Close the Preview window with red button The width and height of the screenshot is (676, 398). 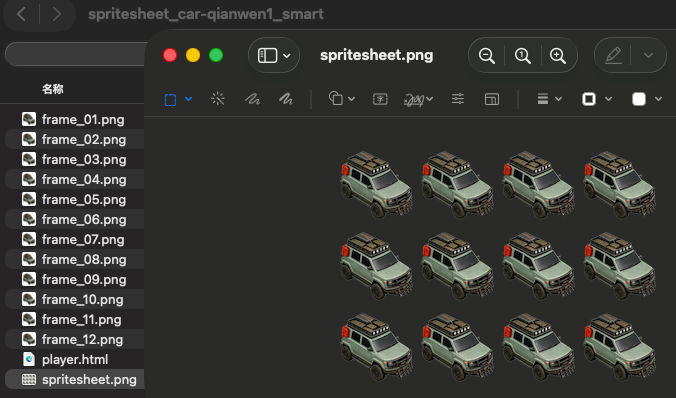point(170,55)
